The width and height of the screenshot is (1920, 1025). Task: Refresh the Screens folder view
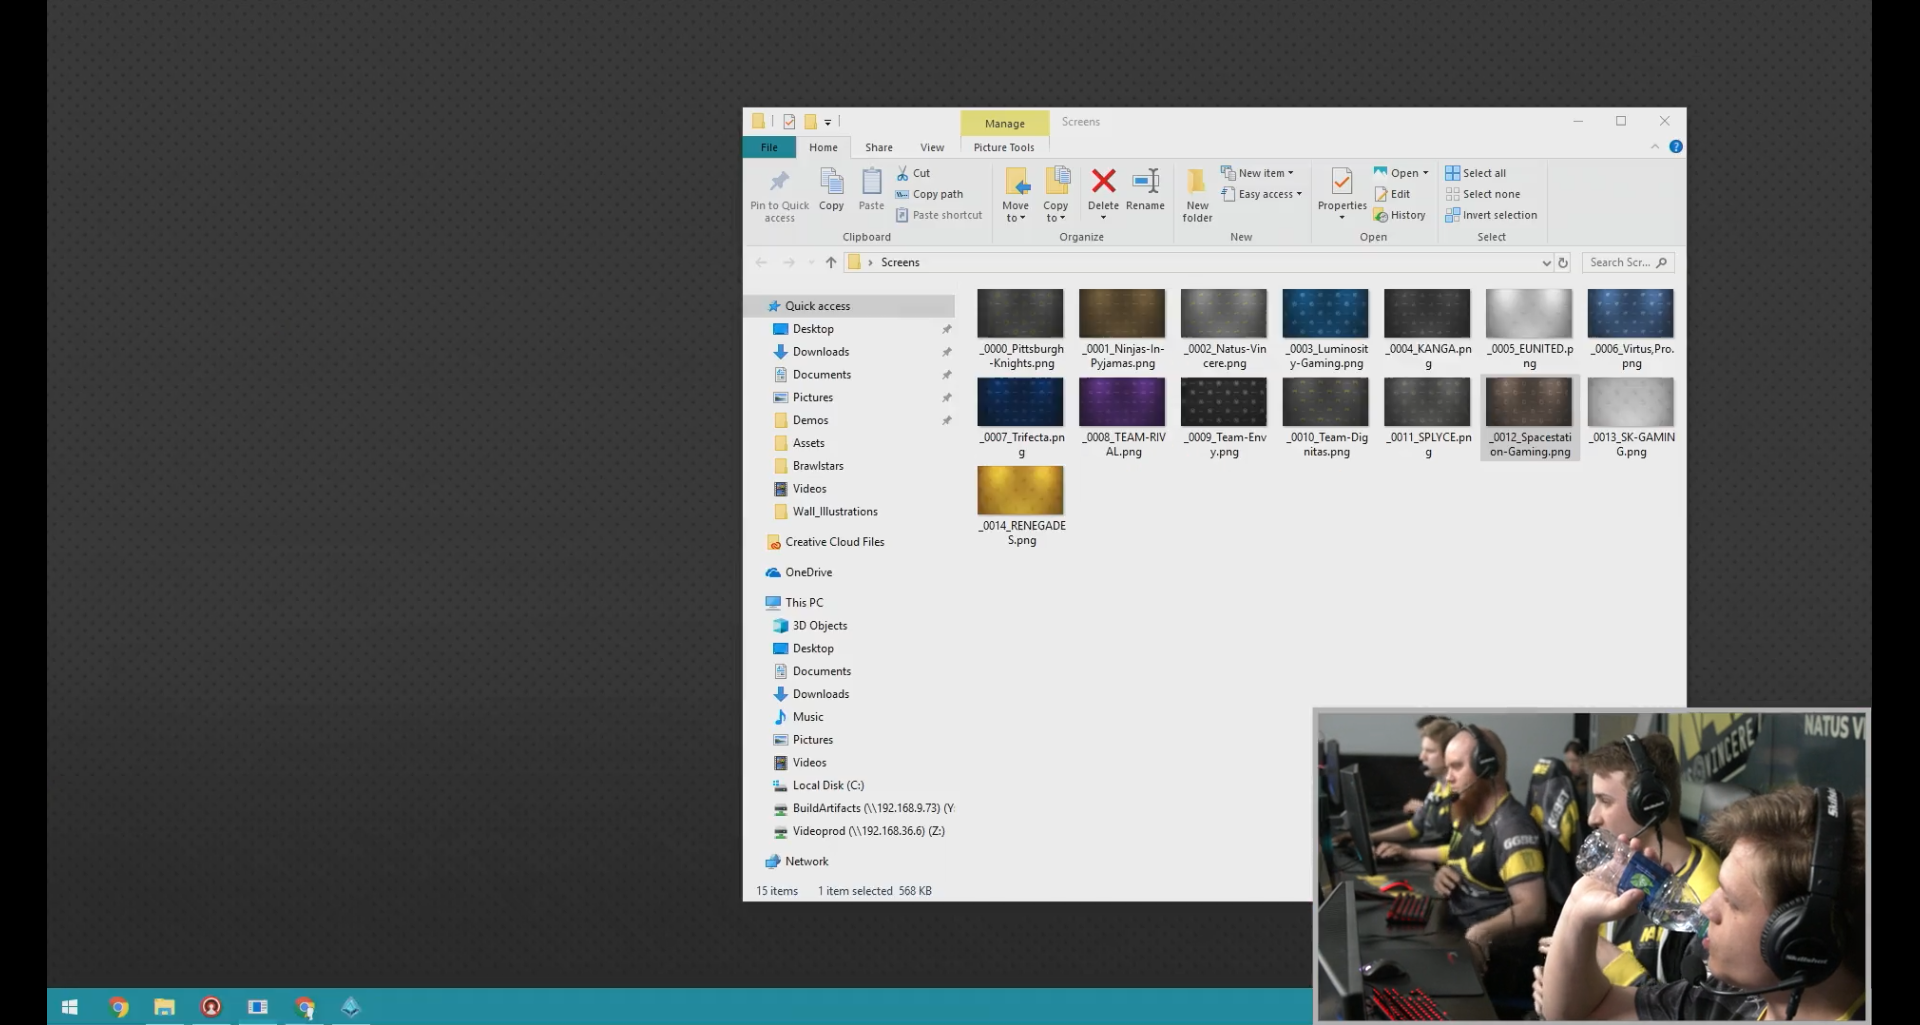coord(1563,263)
